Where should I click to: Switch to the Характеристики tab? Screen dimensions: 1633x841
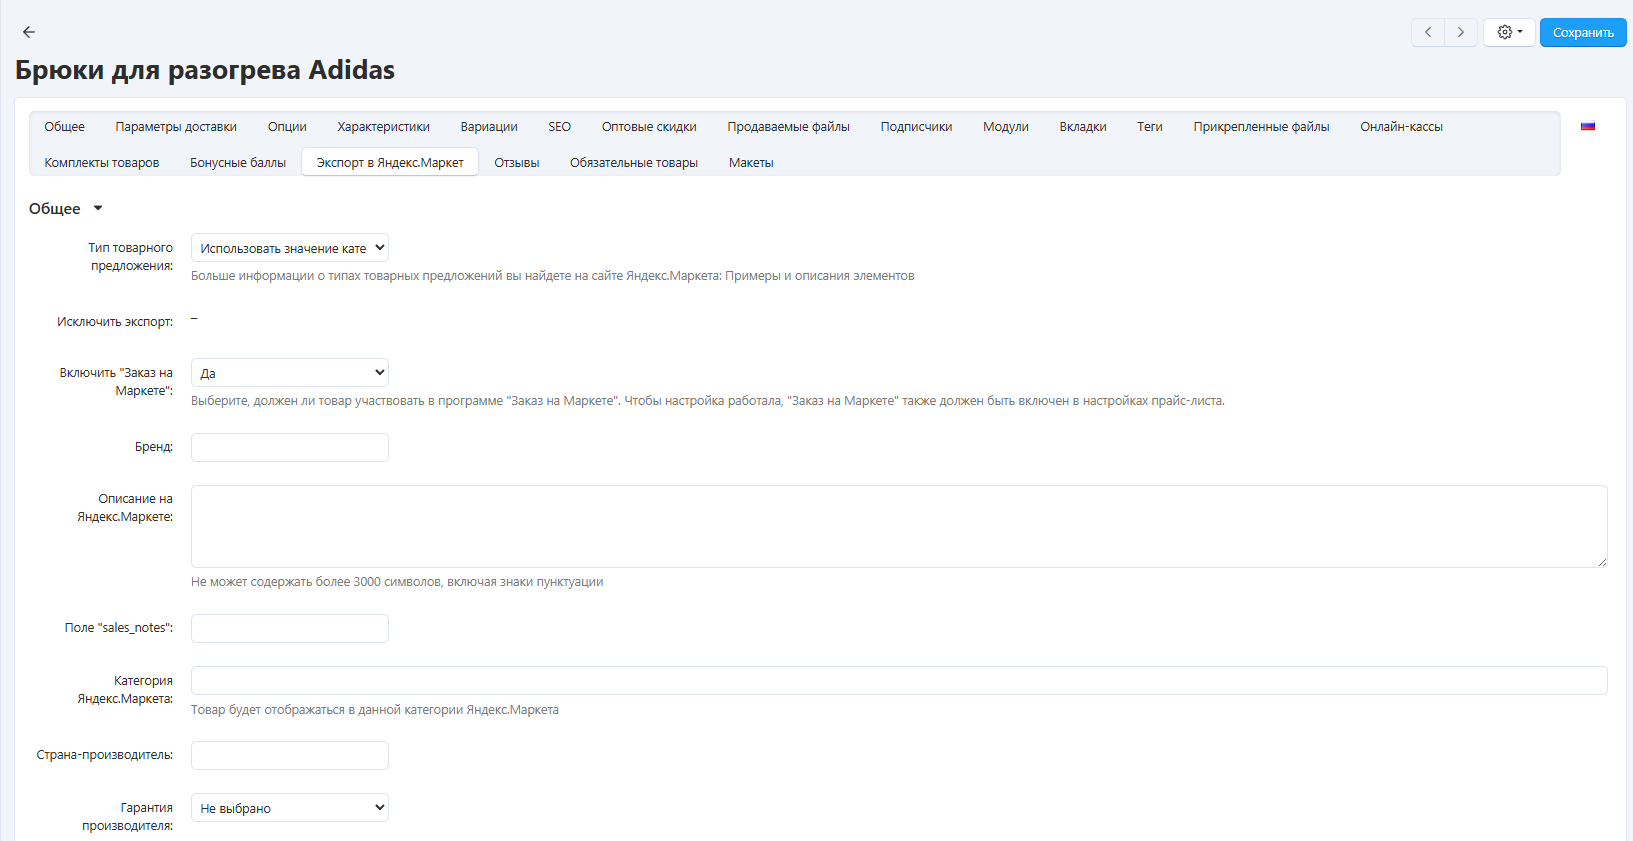(383, 127)
